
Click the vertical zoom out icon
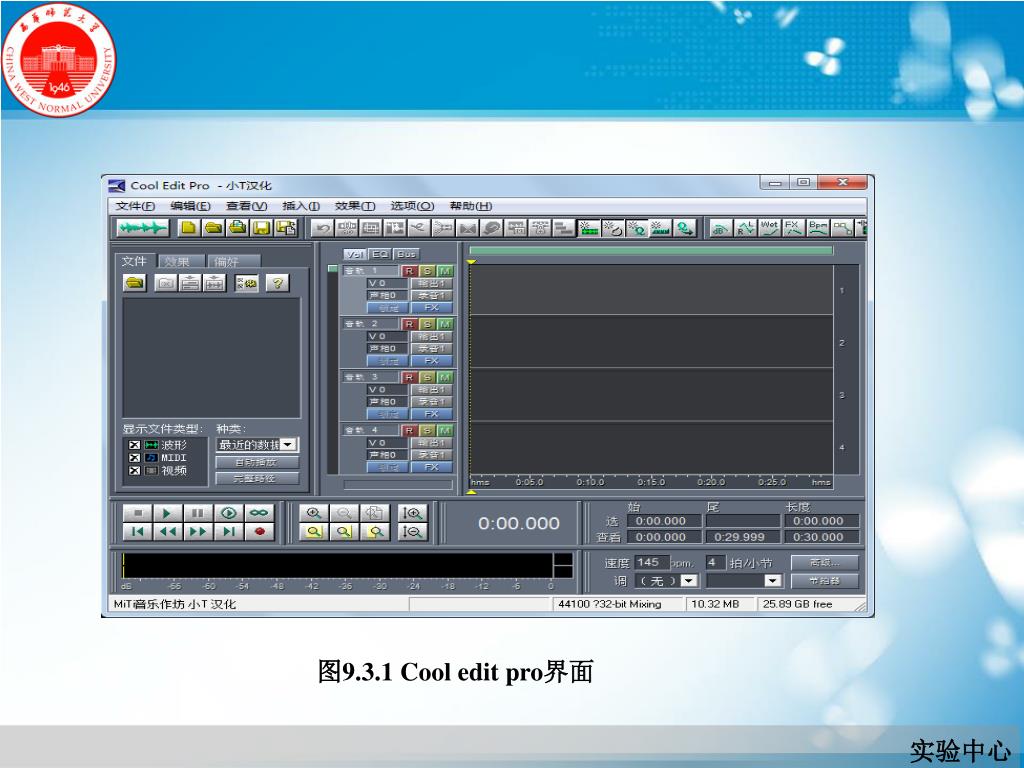413,532
